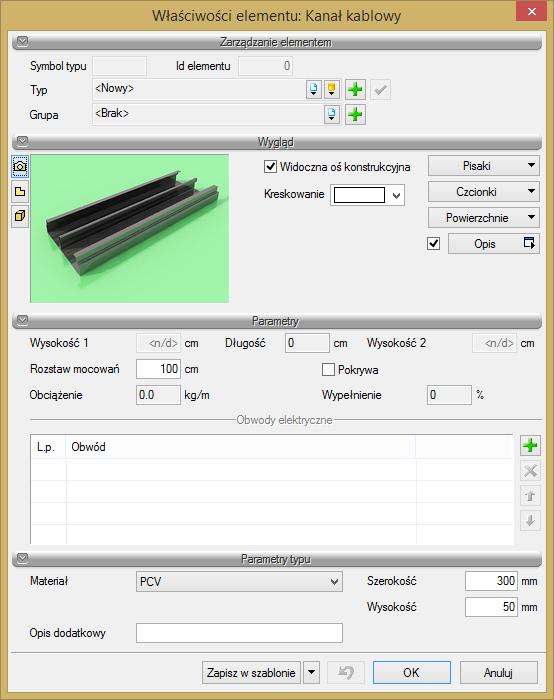This screenshot has width=554, height=700.
Task: Open the yellow type template icon next to Typ
Action: [332, 89]
